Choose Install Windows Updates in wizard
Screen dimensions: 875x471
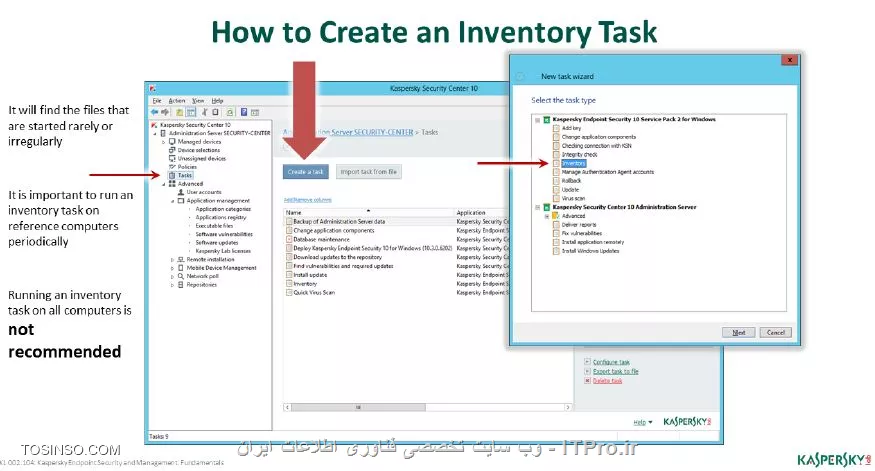tap(590, 251)
